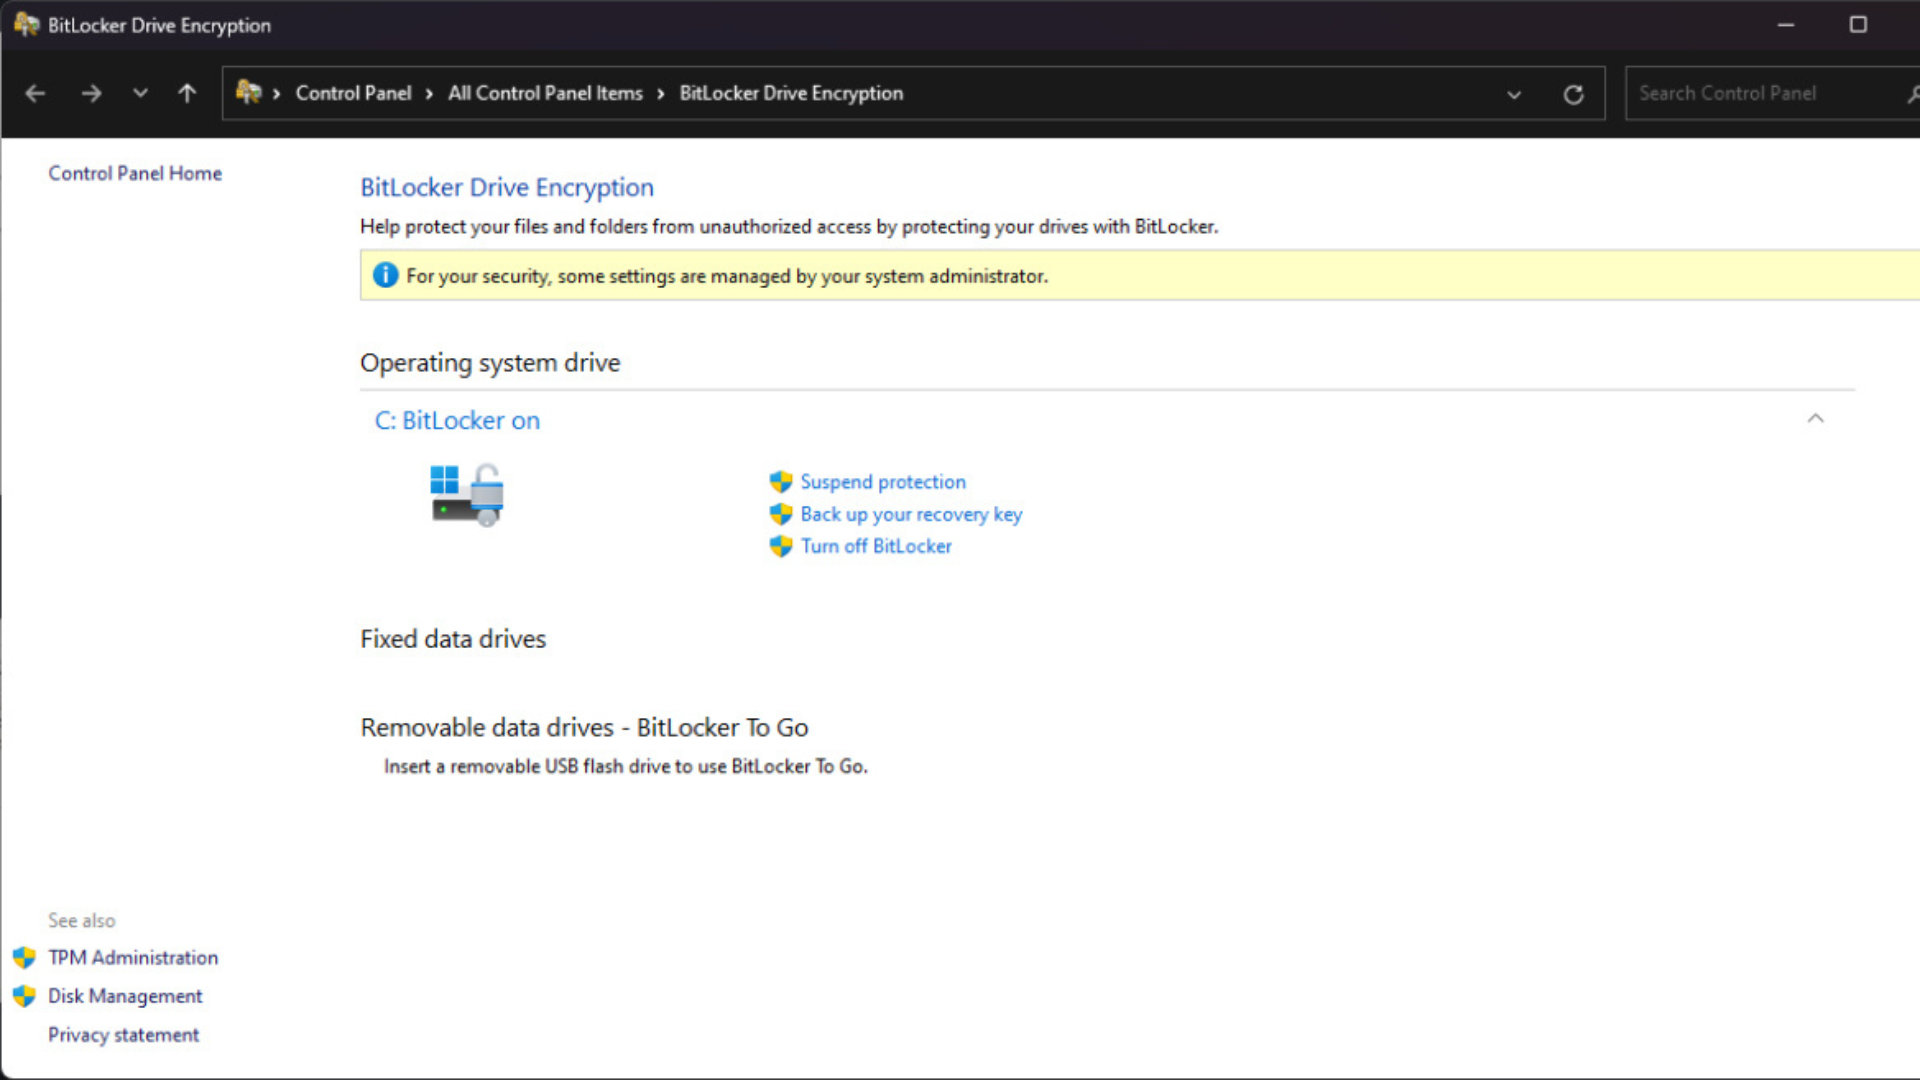The image size is (1920, 1080).
Task: Click the shield icon beside Suspend protection
Action: coord(780,481)
